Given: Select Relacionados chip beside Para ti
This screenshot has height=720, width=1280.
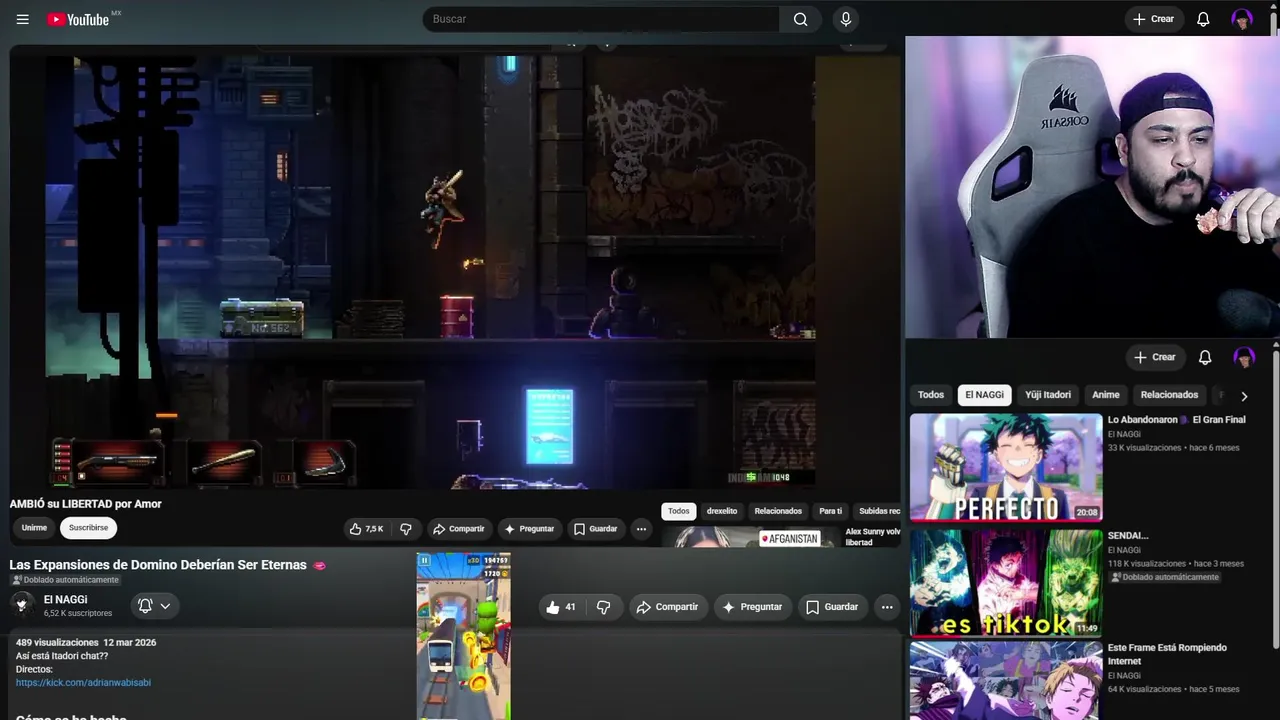Looking at the screenshot, I should (778, 511).
